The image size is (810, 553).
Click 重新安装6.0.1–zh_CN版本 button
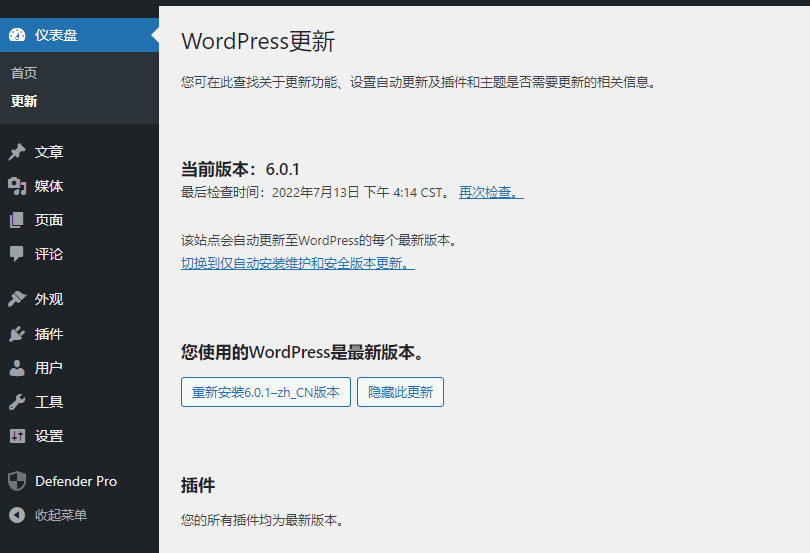tap(266, 392)
